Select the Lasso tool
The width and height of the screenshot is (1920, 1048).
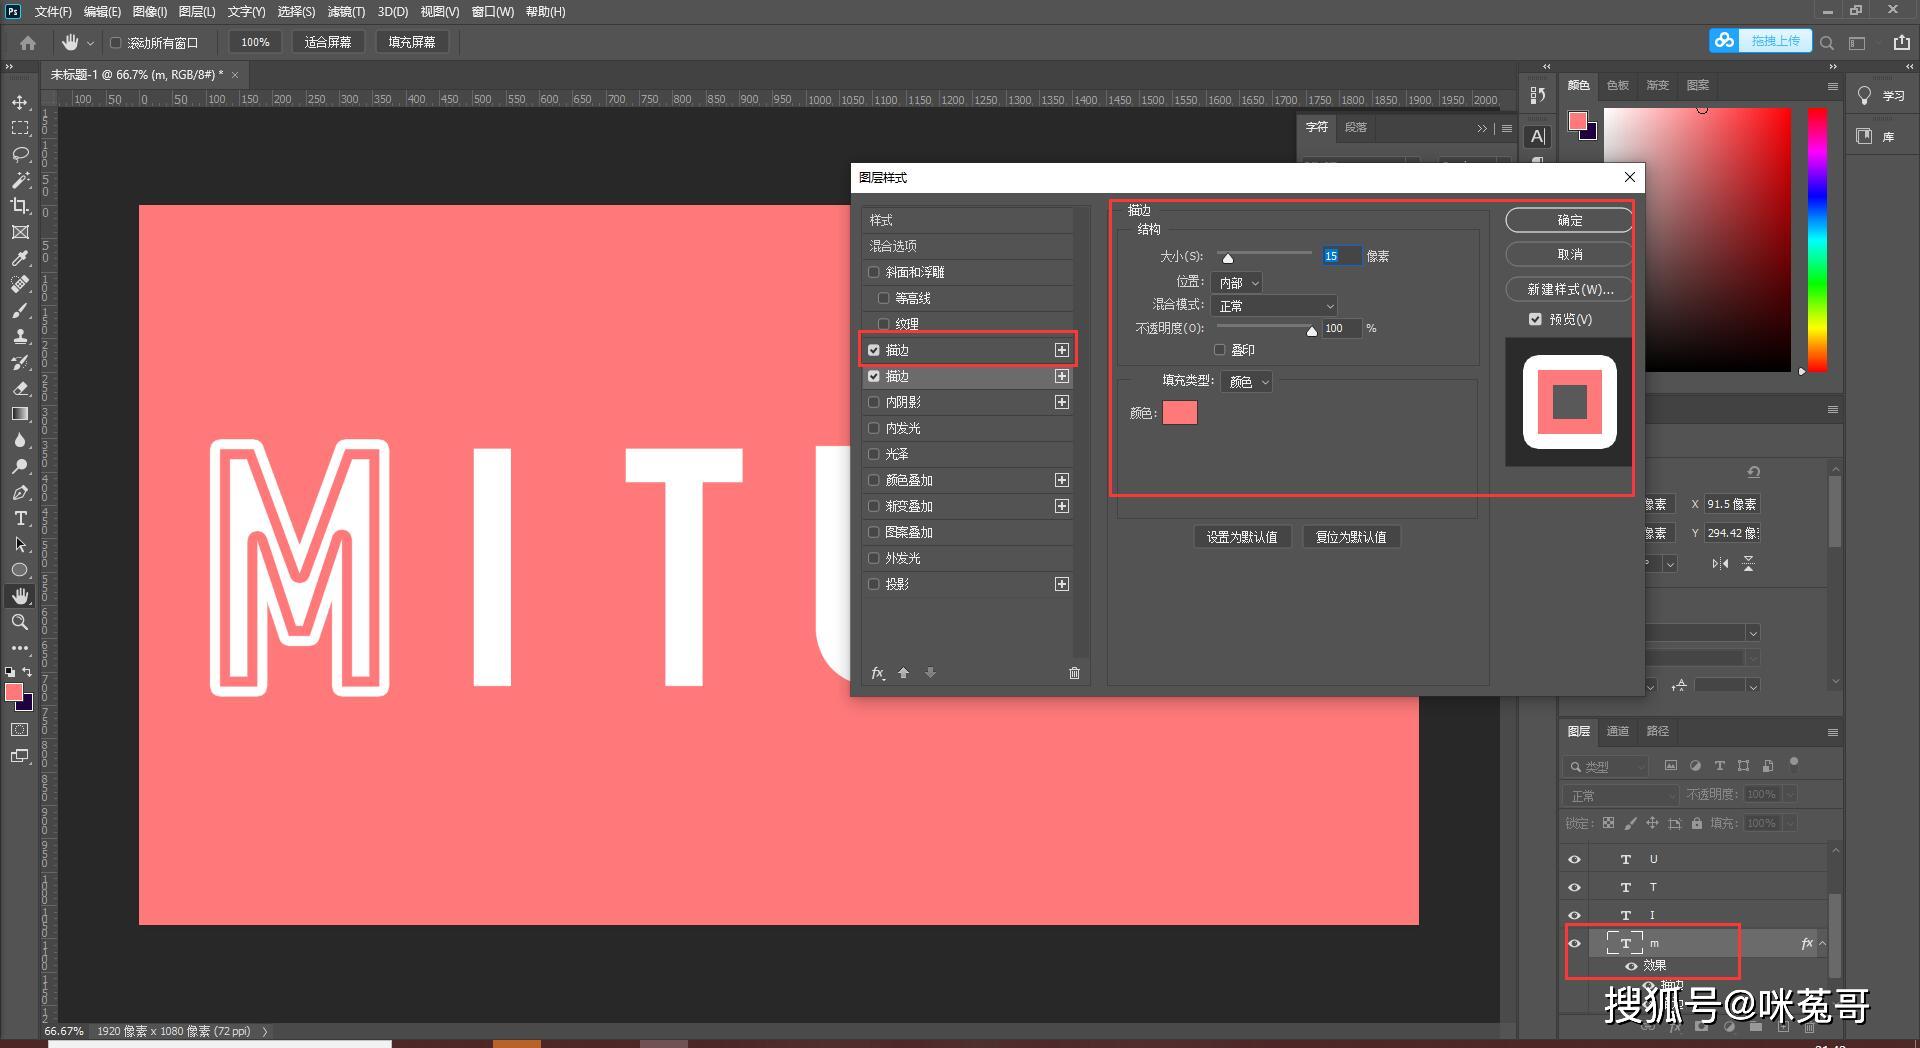tap(20, 154)
